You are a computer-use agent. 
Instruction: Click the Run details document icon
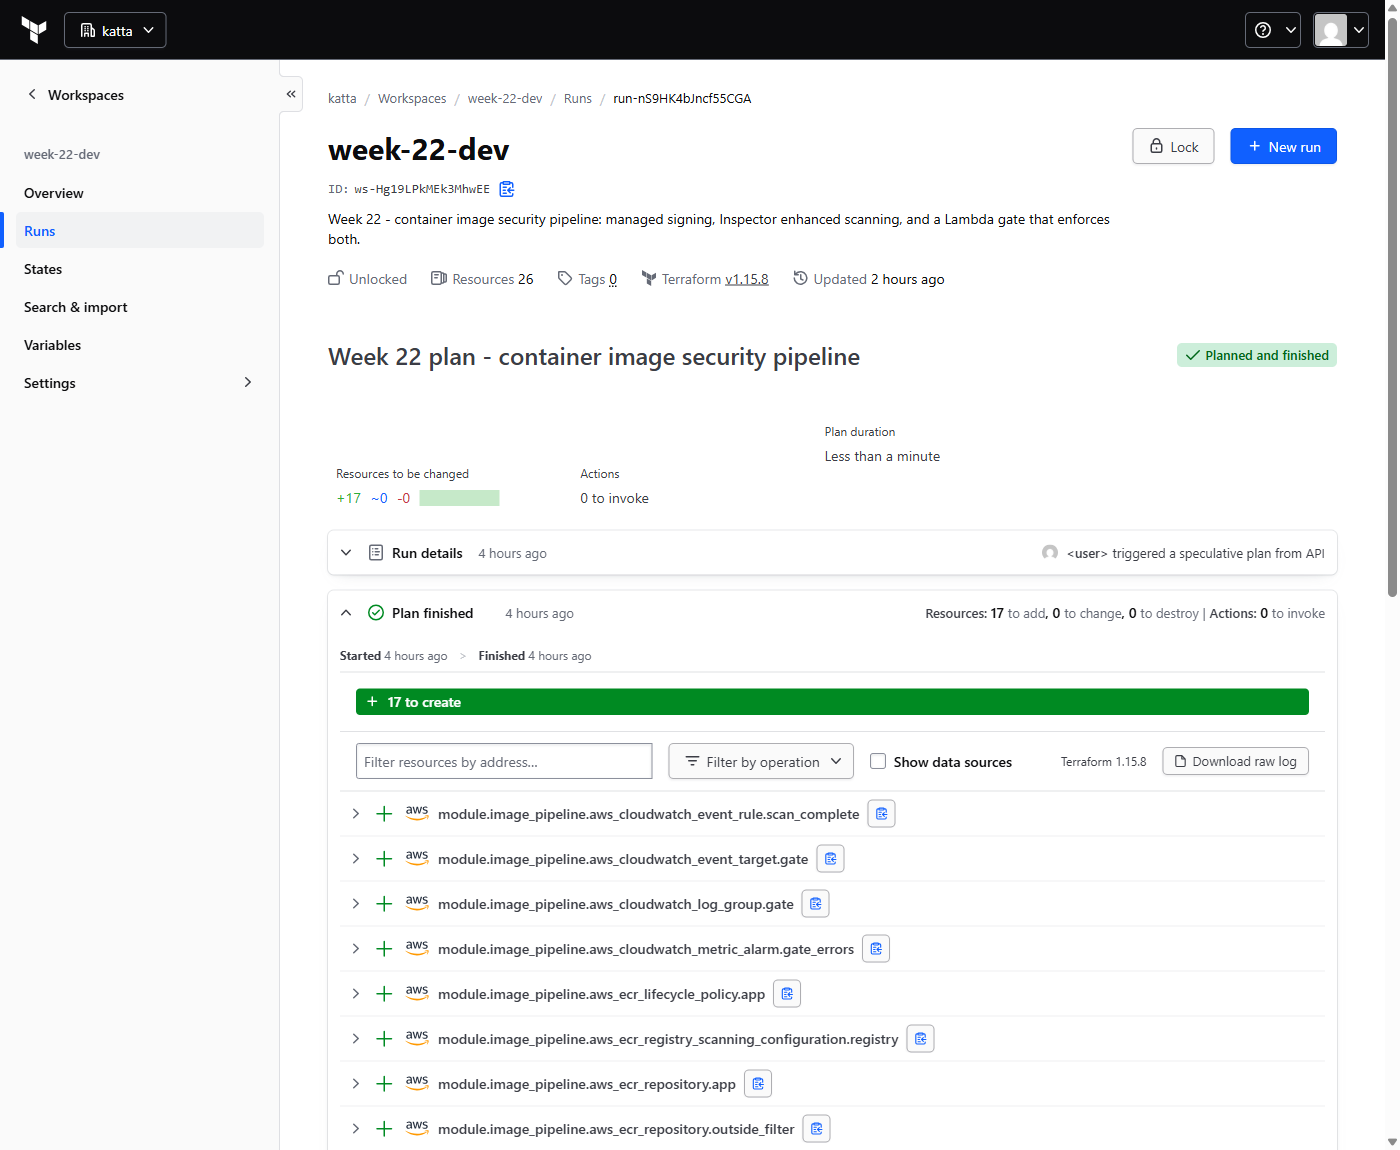376,552
